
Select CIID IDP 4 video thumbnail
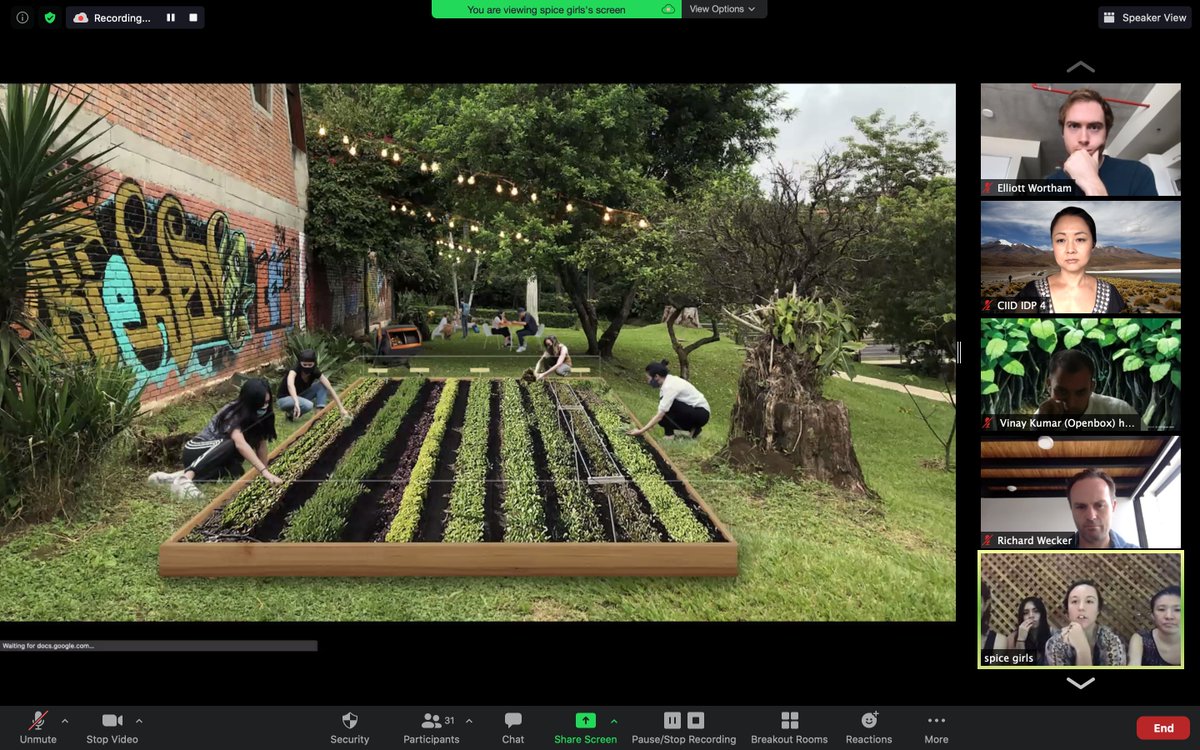click(x=1080, y=257)
